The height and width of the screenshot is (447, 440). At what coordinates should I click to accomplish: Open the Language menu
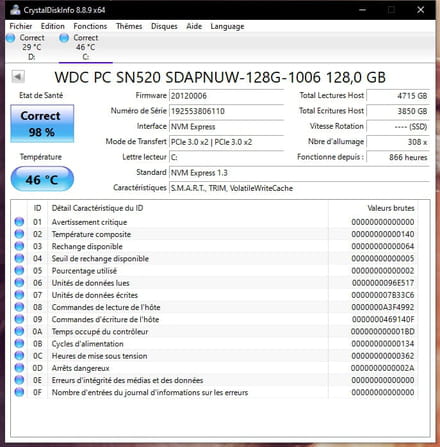coord(227,26)
